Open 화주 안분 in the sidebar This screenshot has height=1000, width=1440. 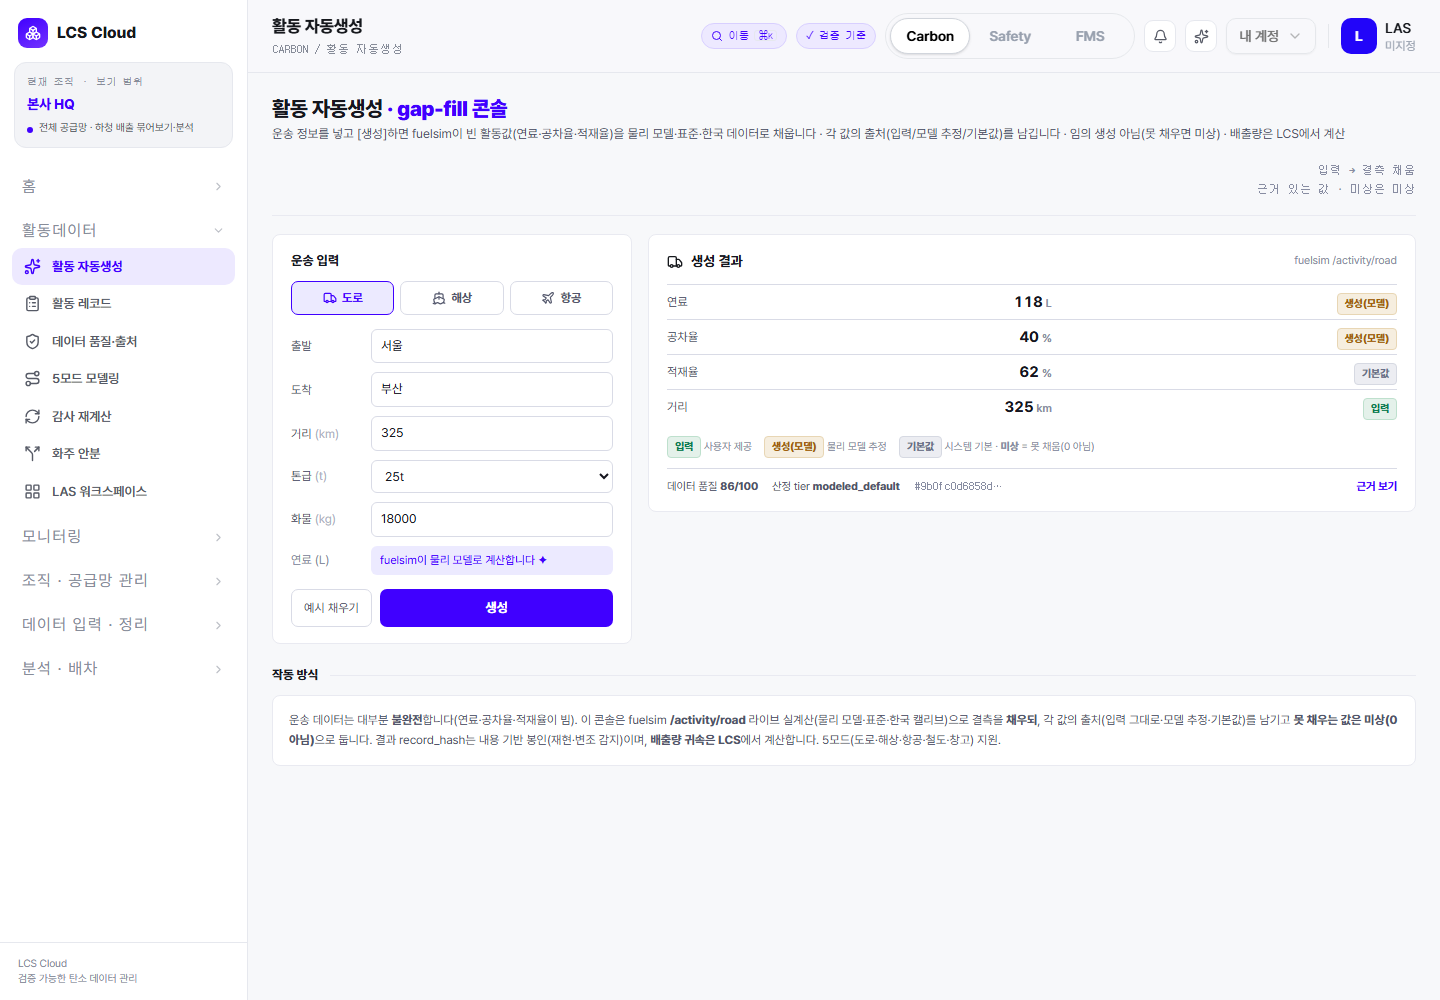click(x=123, y=454)
